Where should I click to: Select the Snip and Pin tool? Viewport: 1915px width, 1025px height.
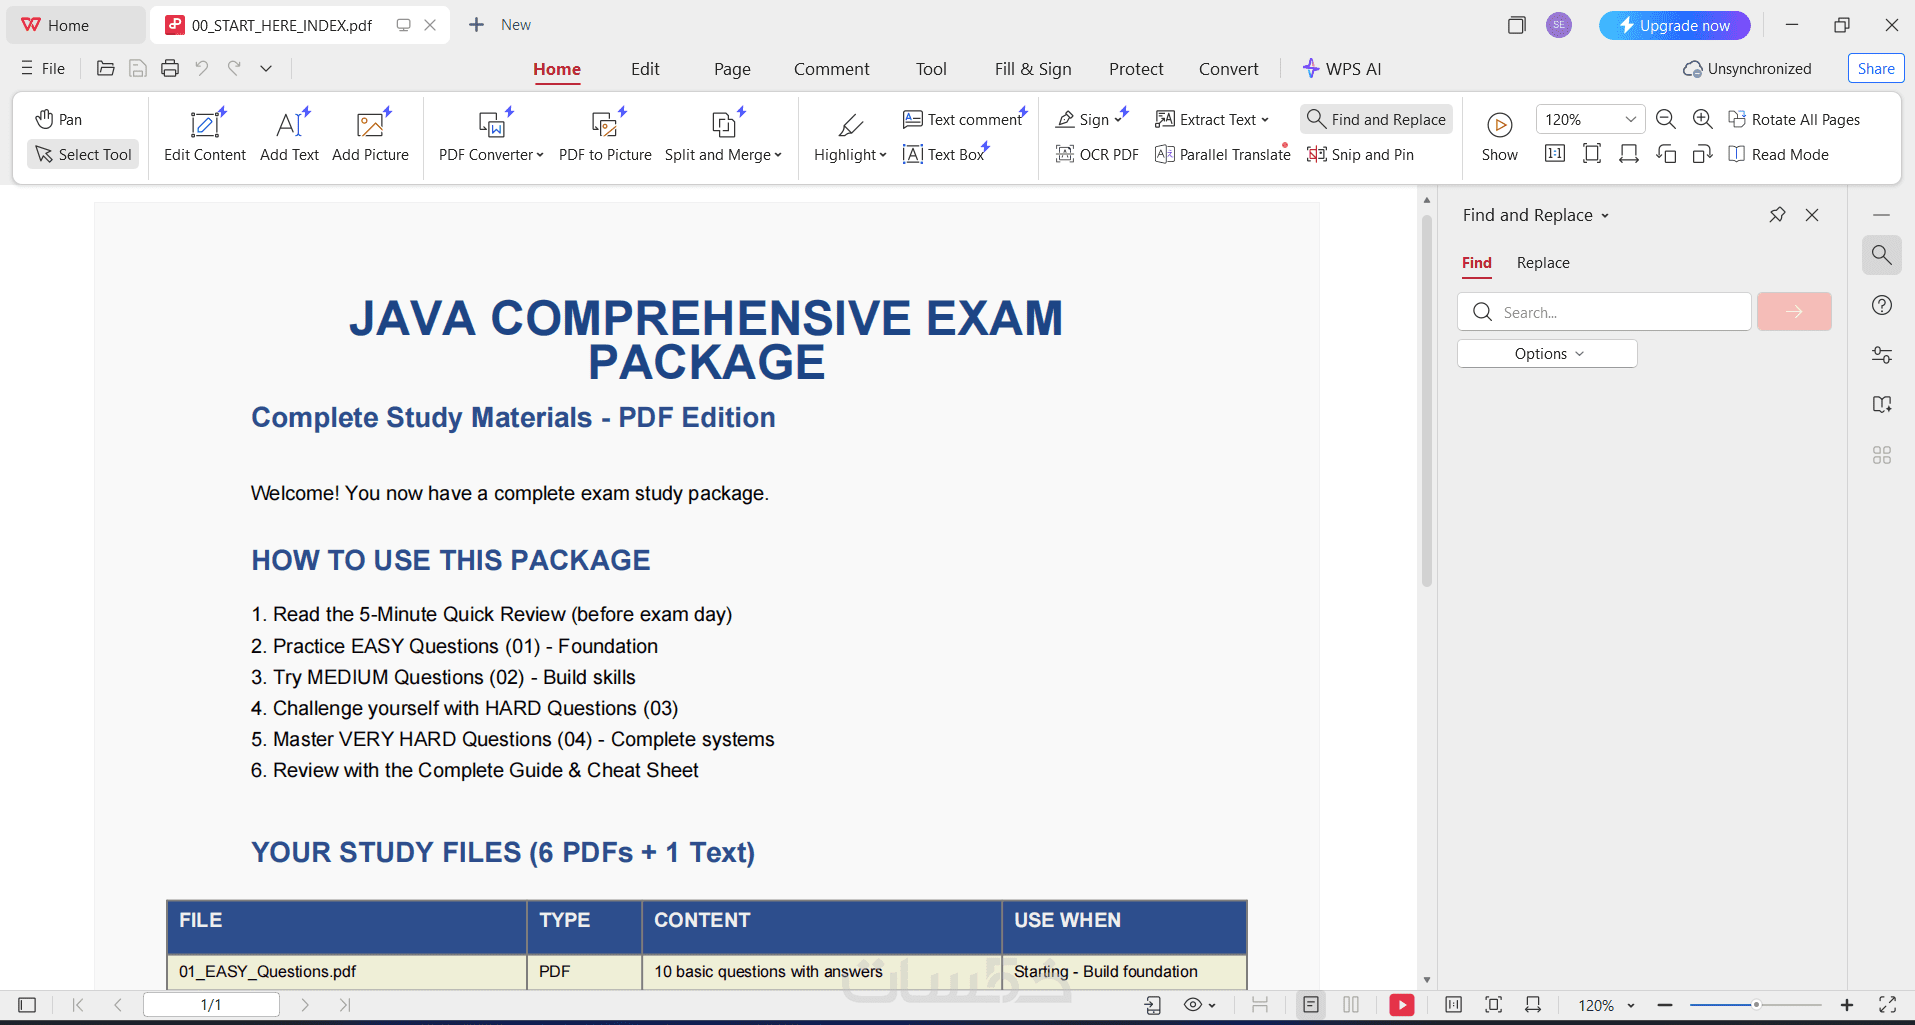(1360, 154)
